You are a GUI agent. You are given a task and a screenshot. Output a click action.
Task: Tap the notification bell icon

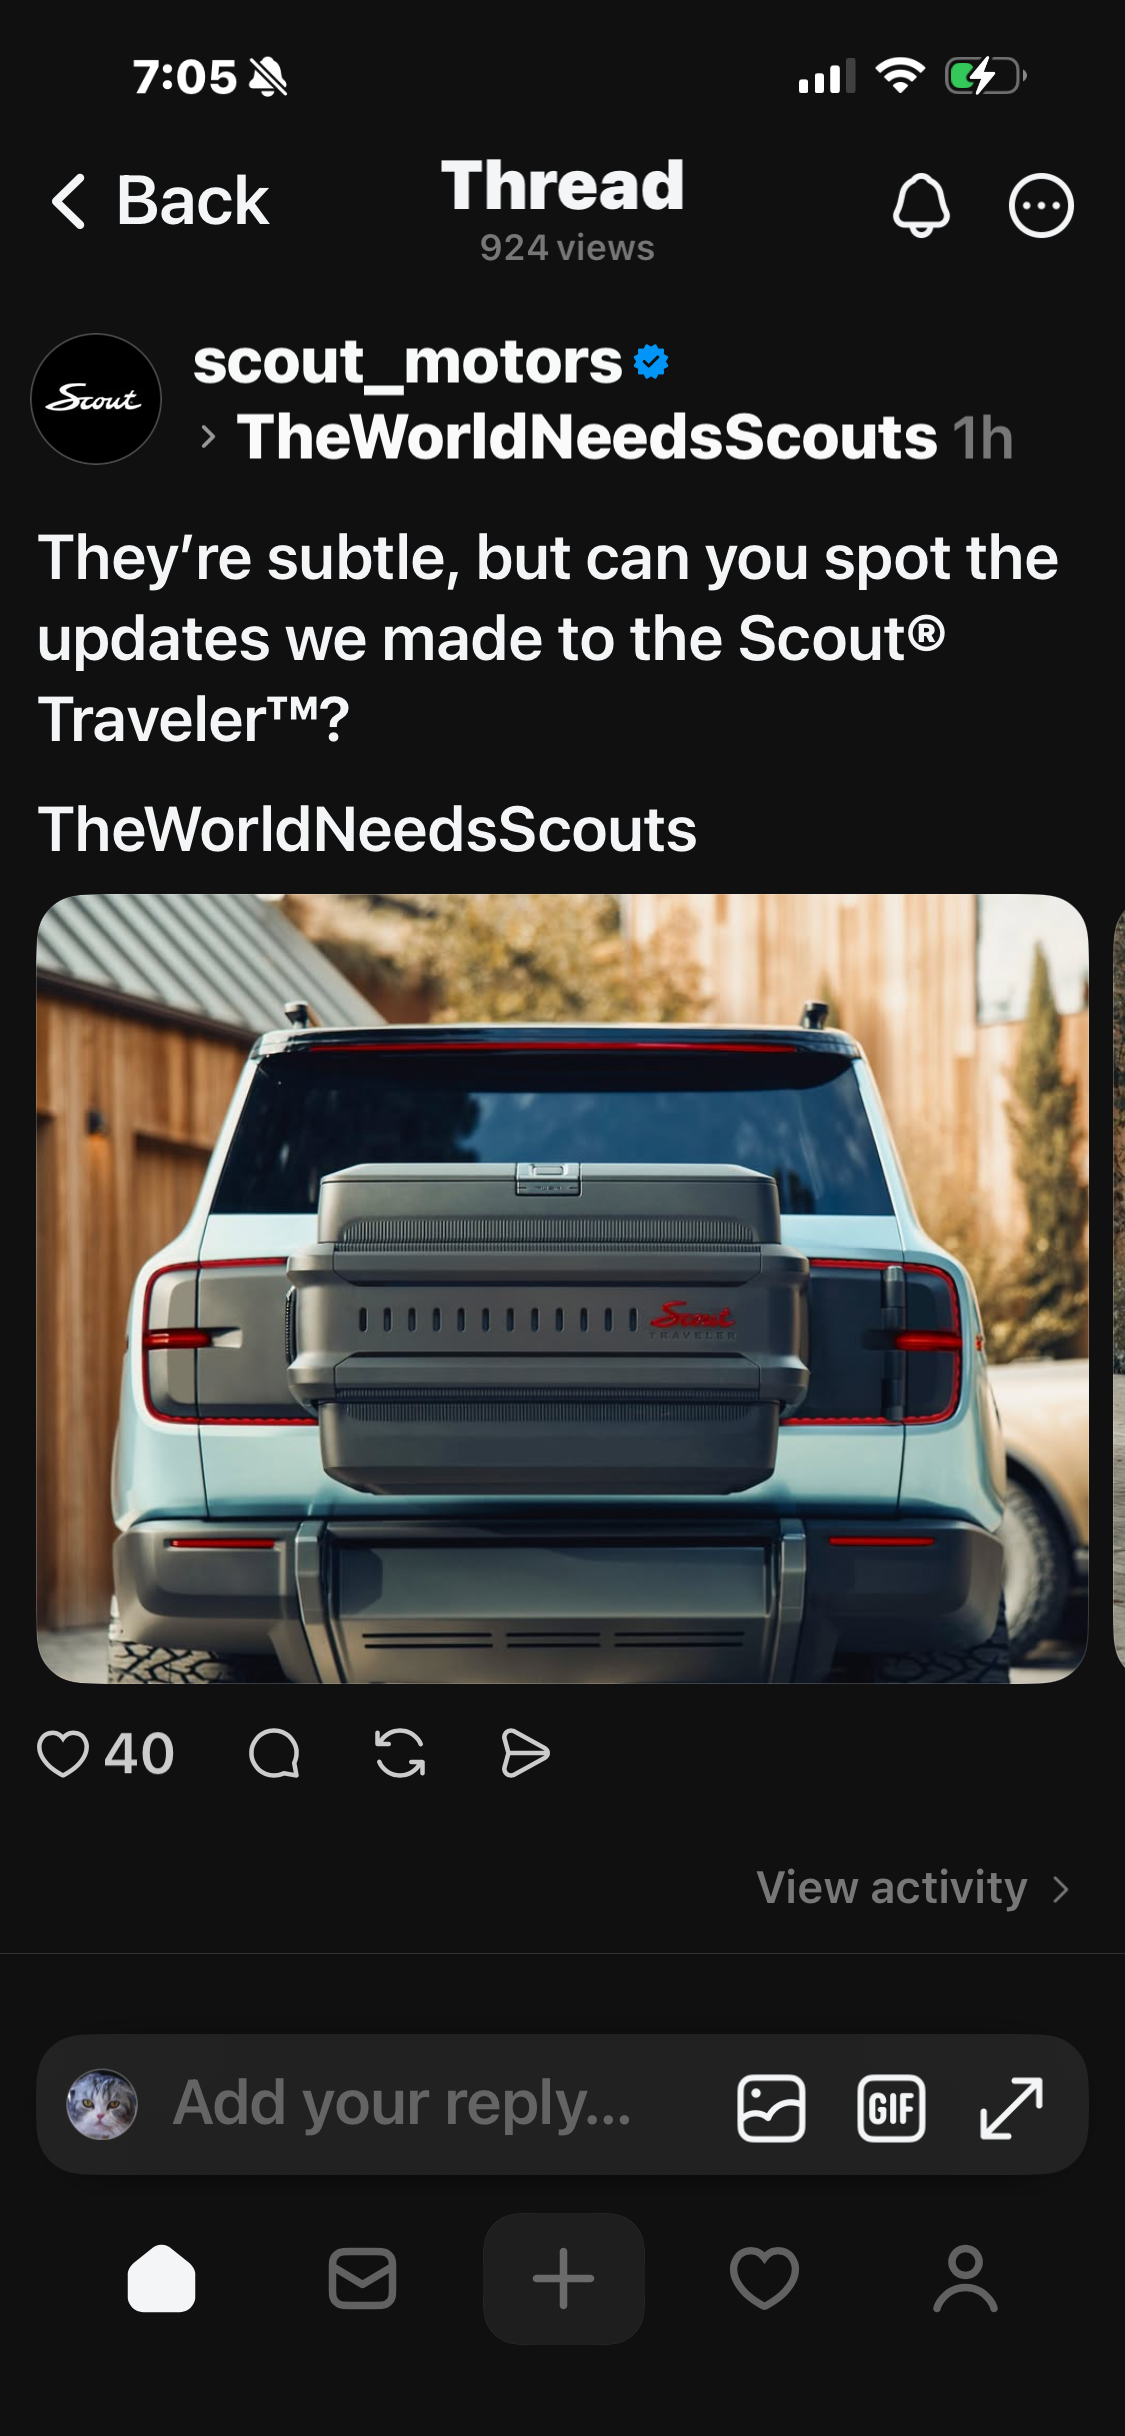(x=920, y=206)
